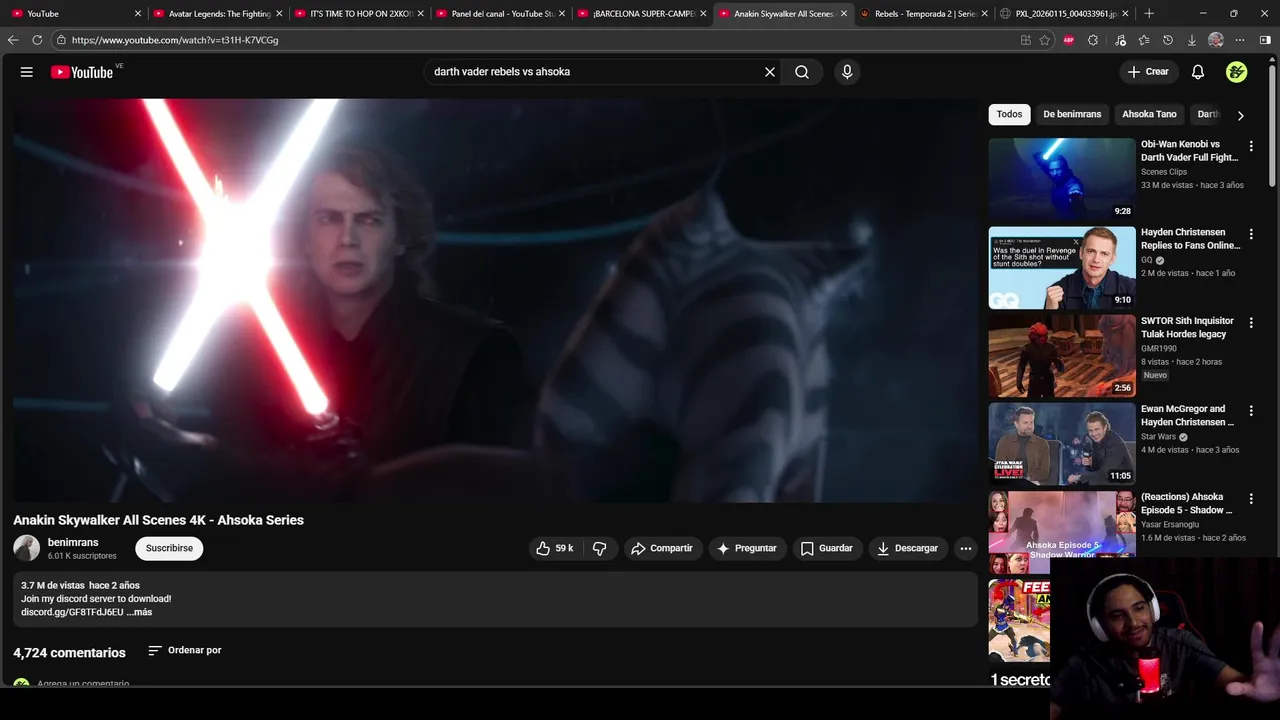This screenshot has height=720, width=1280.
Task: Open the YouTube account avatar menu
Action: click(1237, 72)
